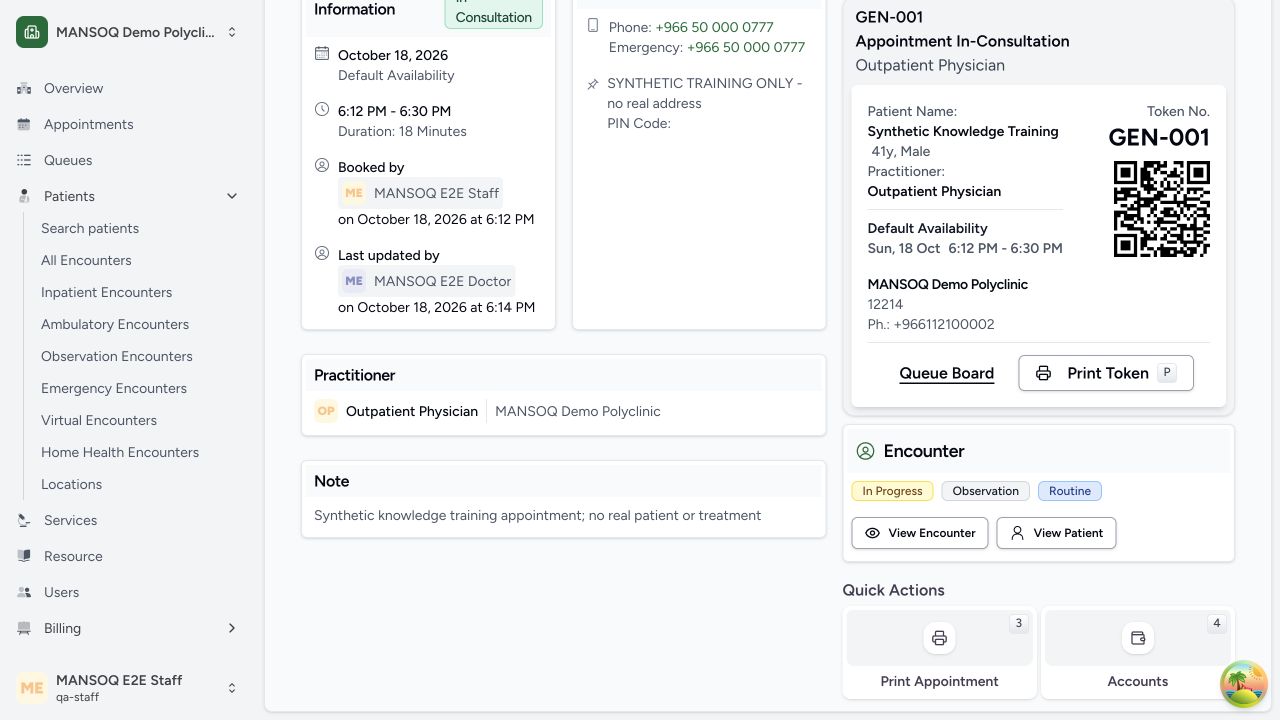Open Inpatient Encounters
Screen dimensions: 1280x720
point(106,292)
